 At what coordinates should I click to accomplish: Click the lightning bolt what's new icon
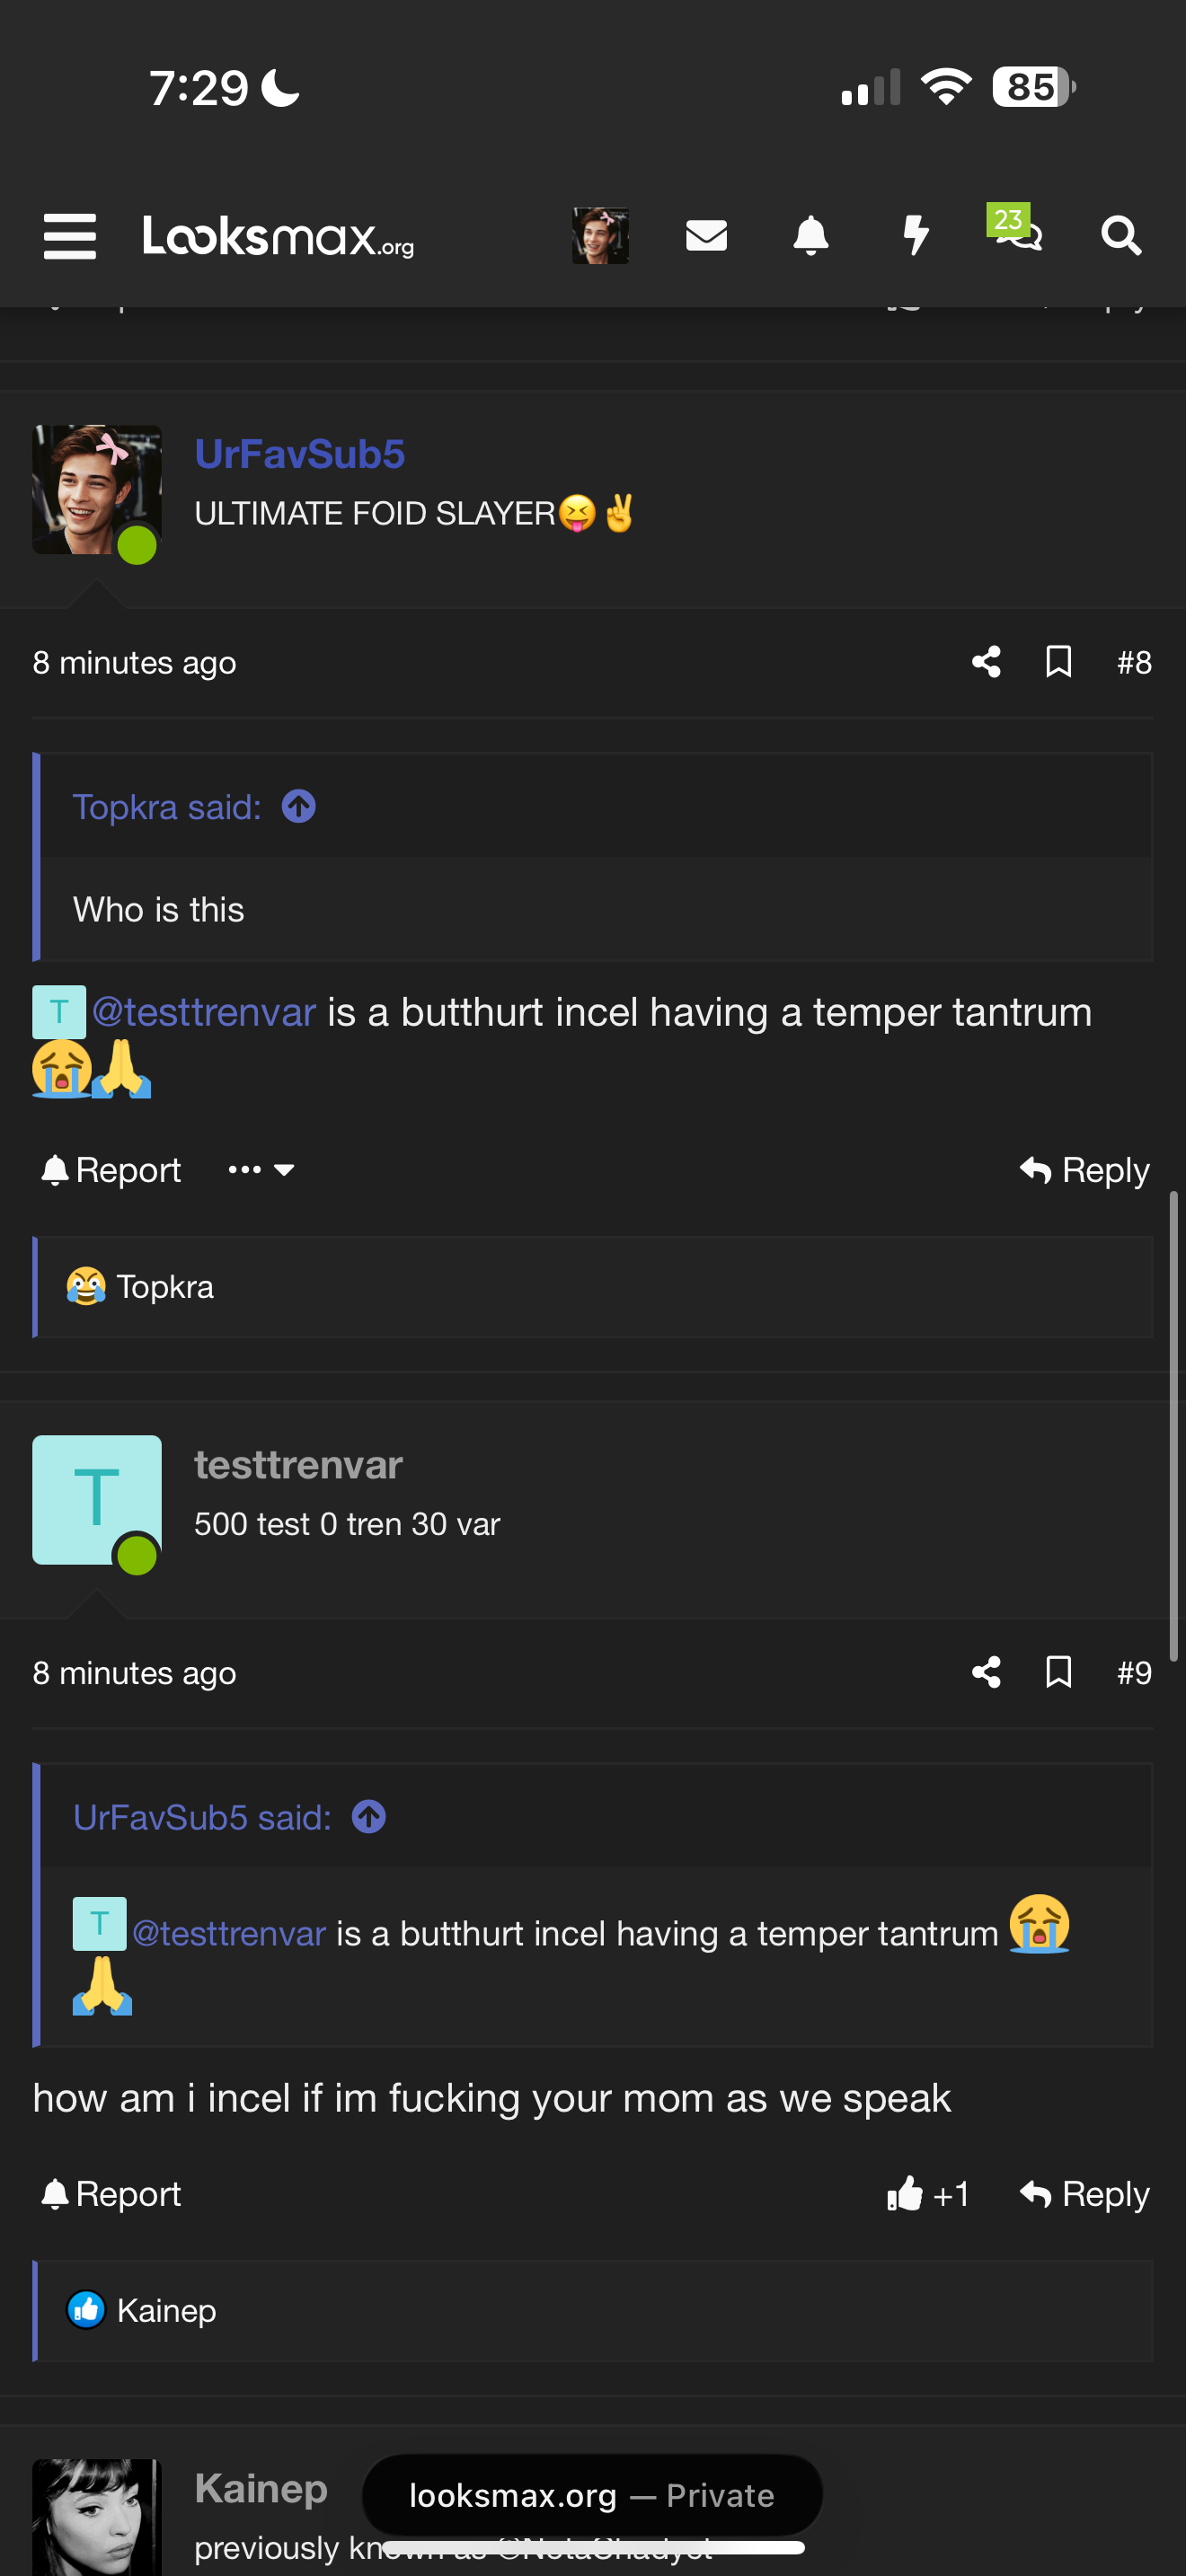click(x=915, y=236)
